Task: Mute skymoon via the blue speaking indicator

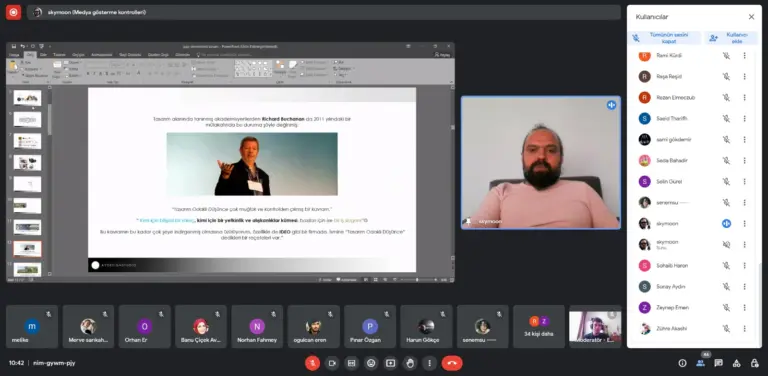Action: point(726,223)
